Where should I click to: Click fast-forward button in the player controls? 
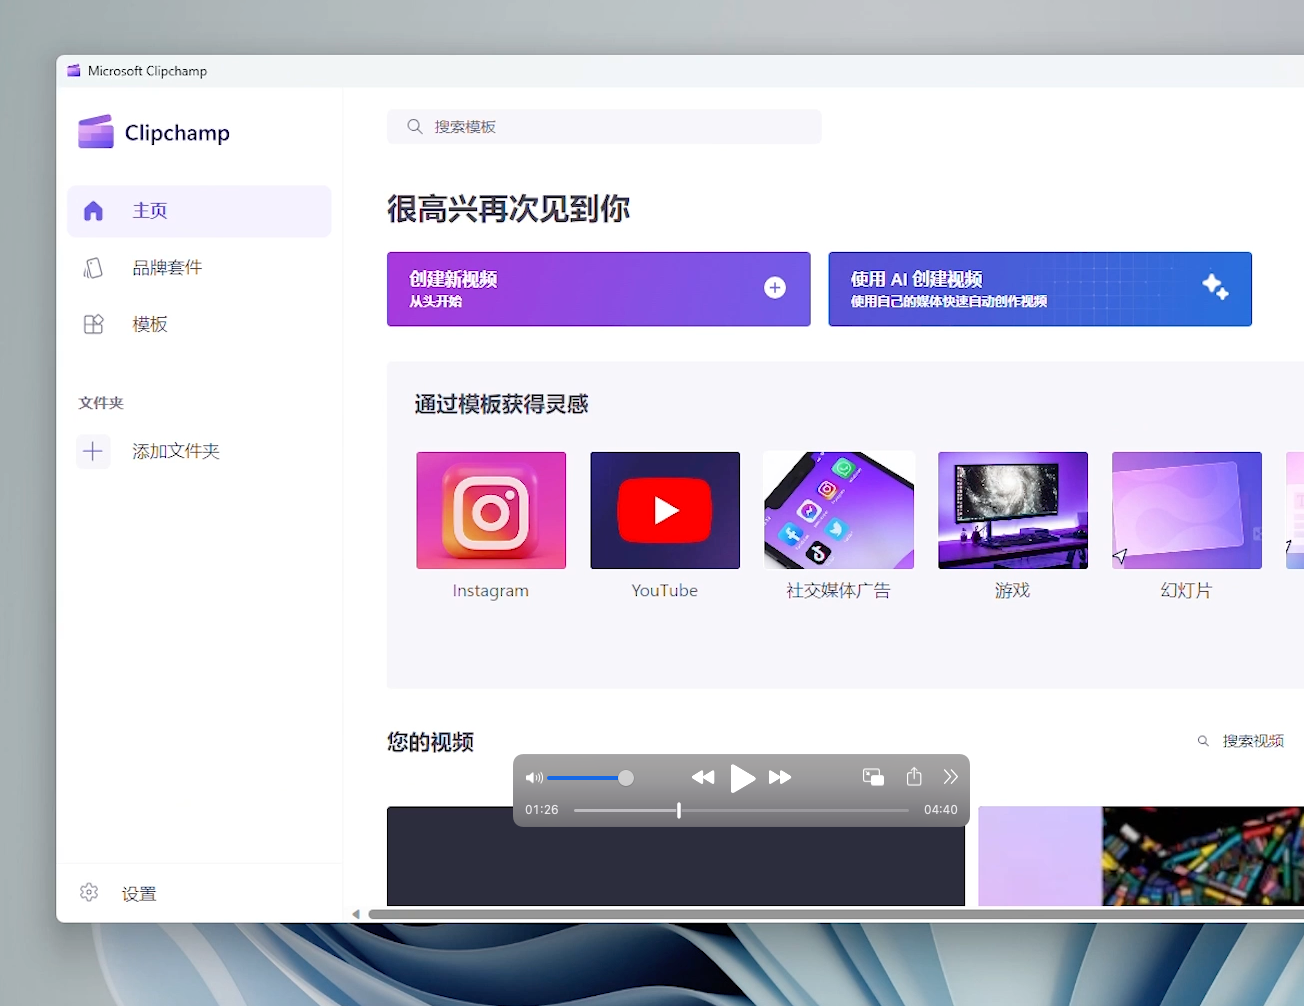[x=781, y=777]
